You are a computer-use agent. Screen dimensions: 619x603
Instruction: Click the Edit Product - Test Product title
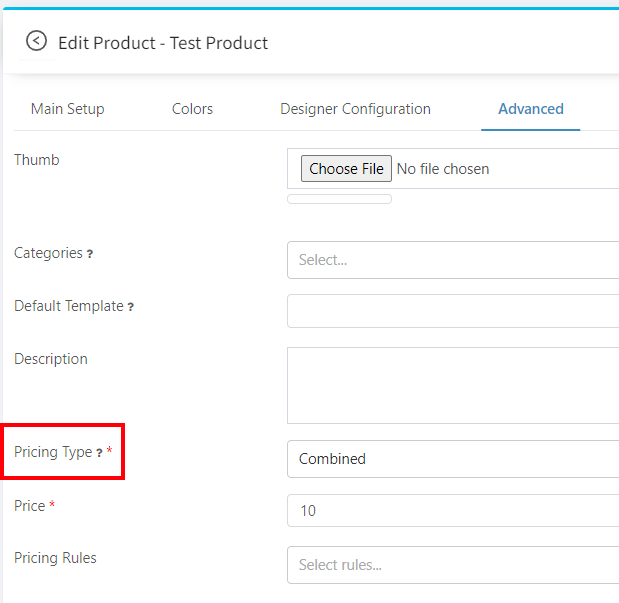click(163, 43)
